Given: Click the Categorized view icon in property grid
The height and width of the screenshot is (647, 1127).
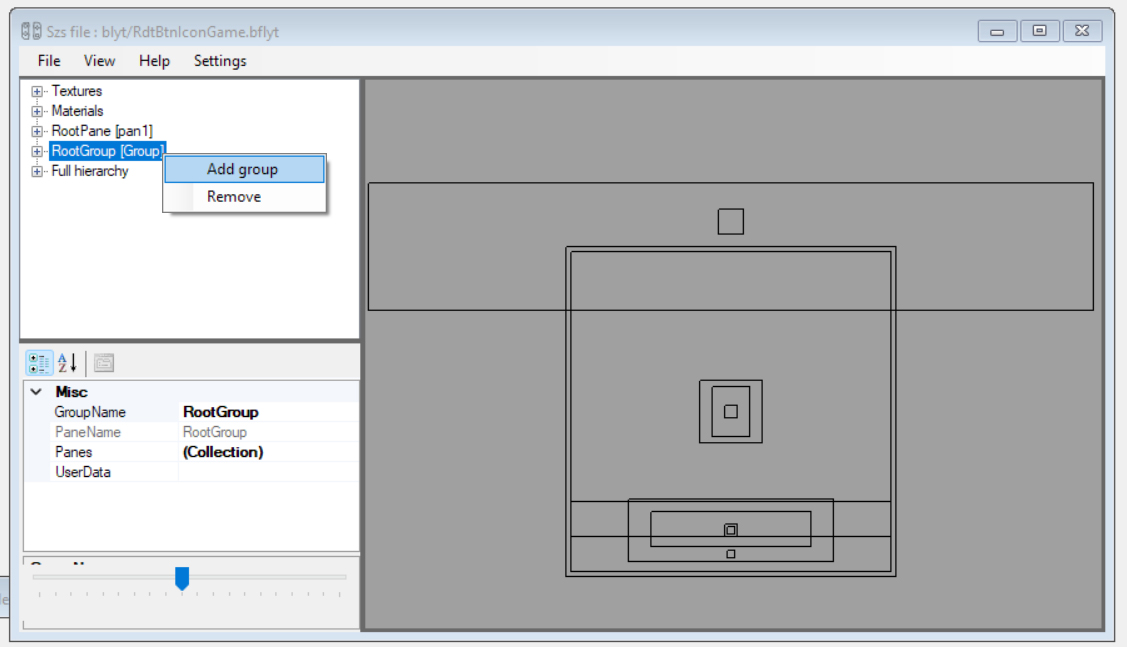Looking at the screenshot, I should 40,363.
